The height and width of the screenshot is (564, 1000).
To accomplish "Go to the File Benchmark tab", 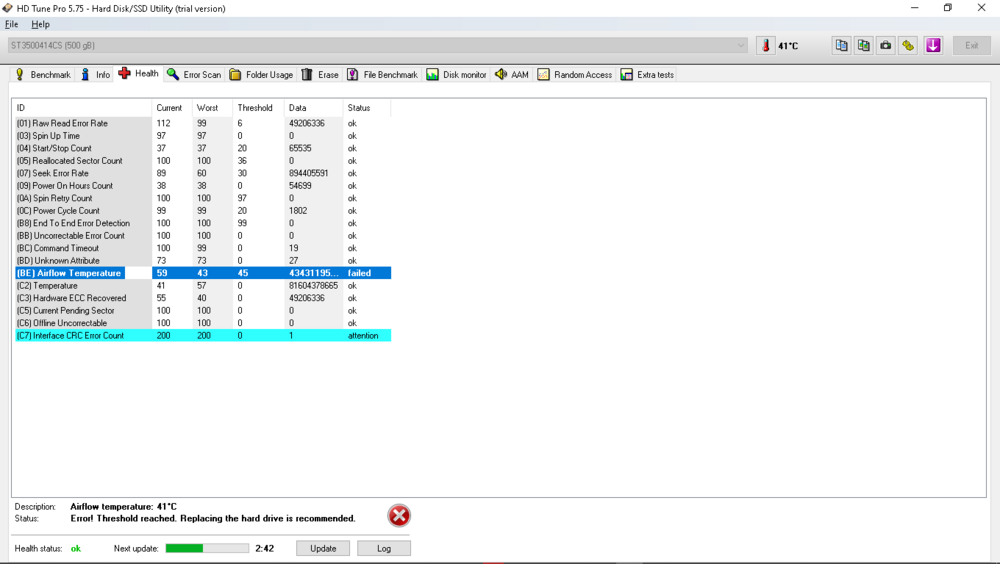I will pos(383,75).
